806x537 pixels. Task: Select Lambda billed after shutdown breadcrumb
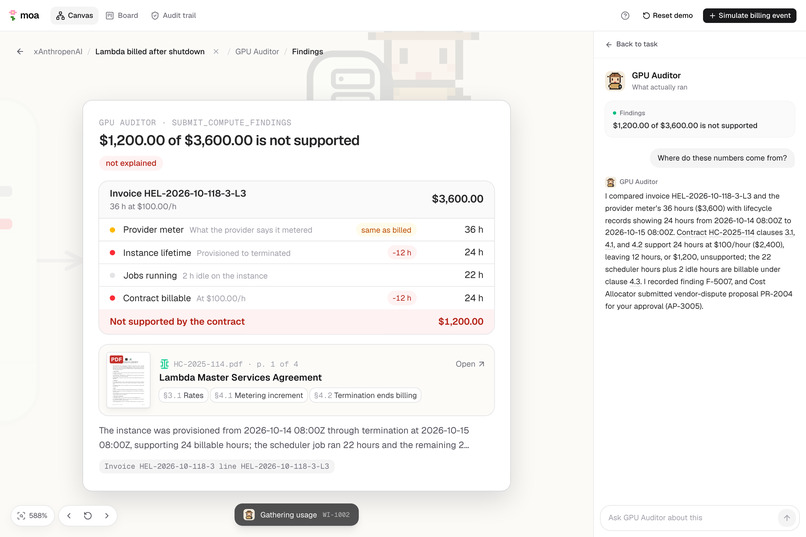pyautogui.click(x=150, y=51)
